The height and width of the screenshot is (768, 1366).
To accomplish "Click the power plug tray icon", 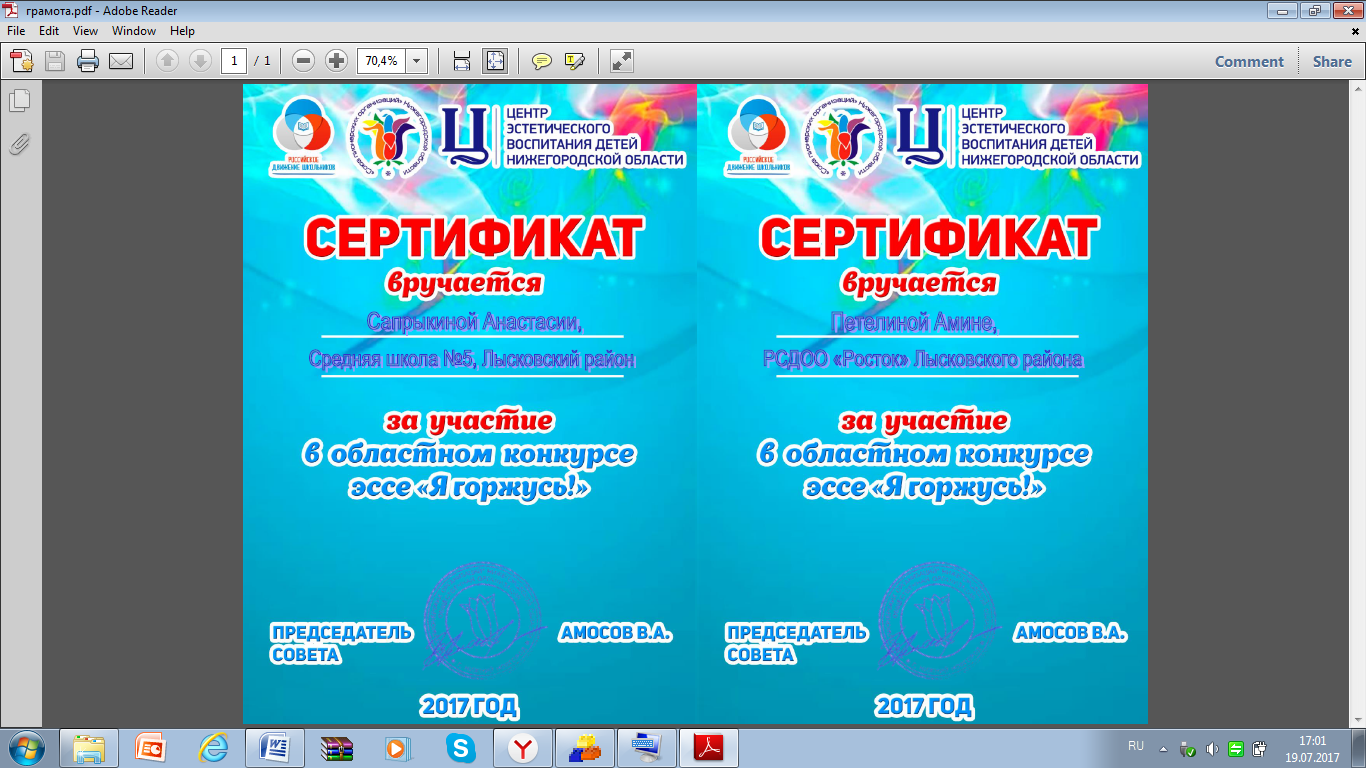I will point(1260,748).
